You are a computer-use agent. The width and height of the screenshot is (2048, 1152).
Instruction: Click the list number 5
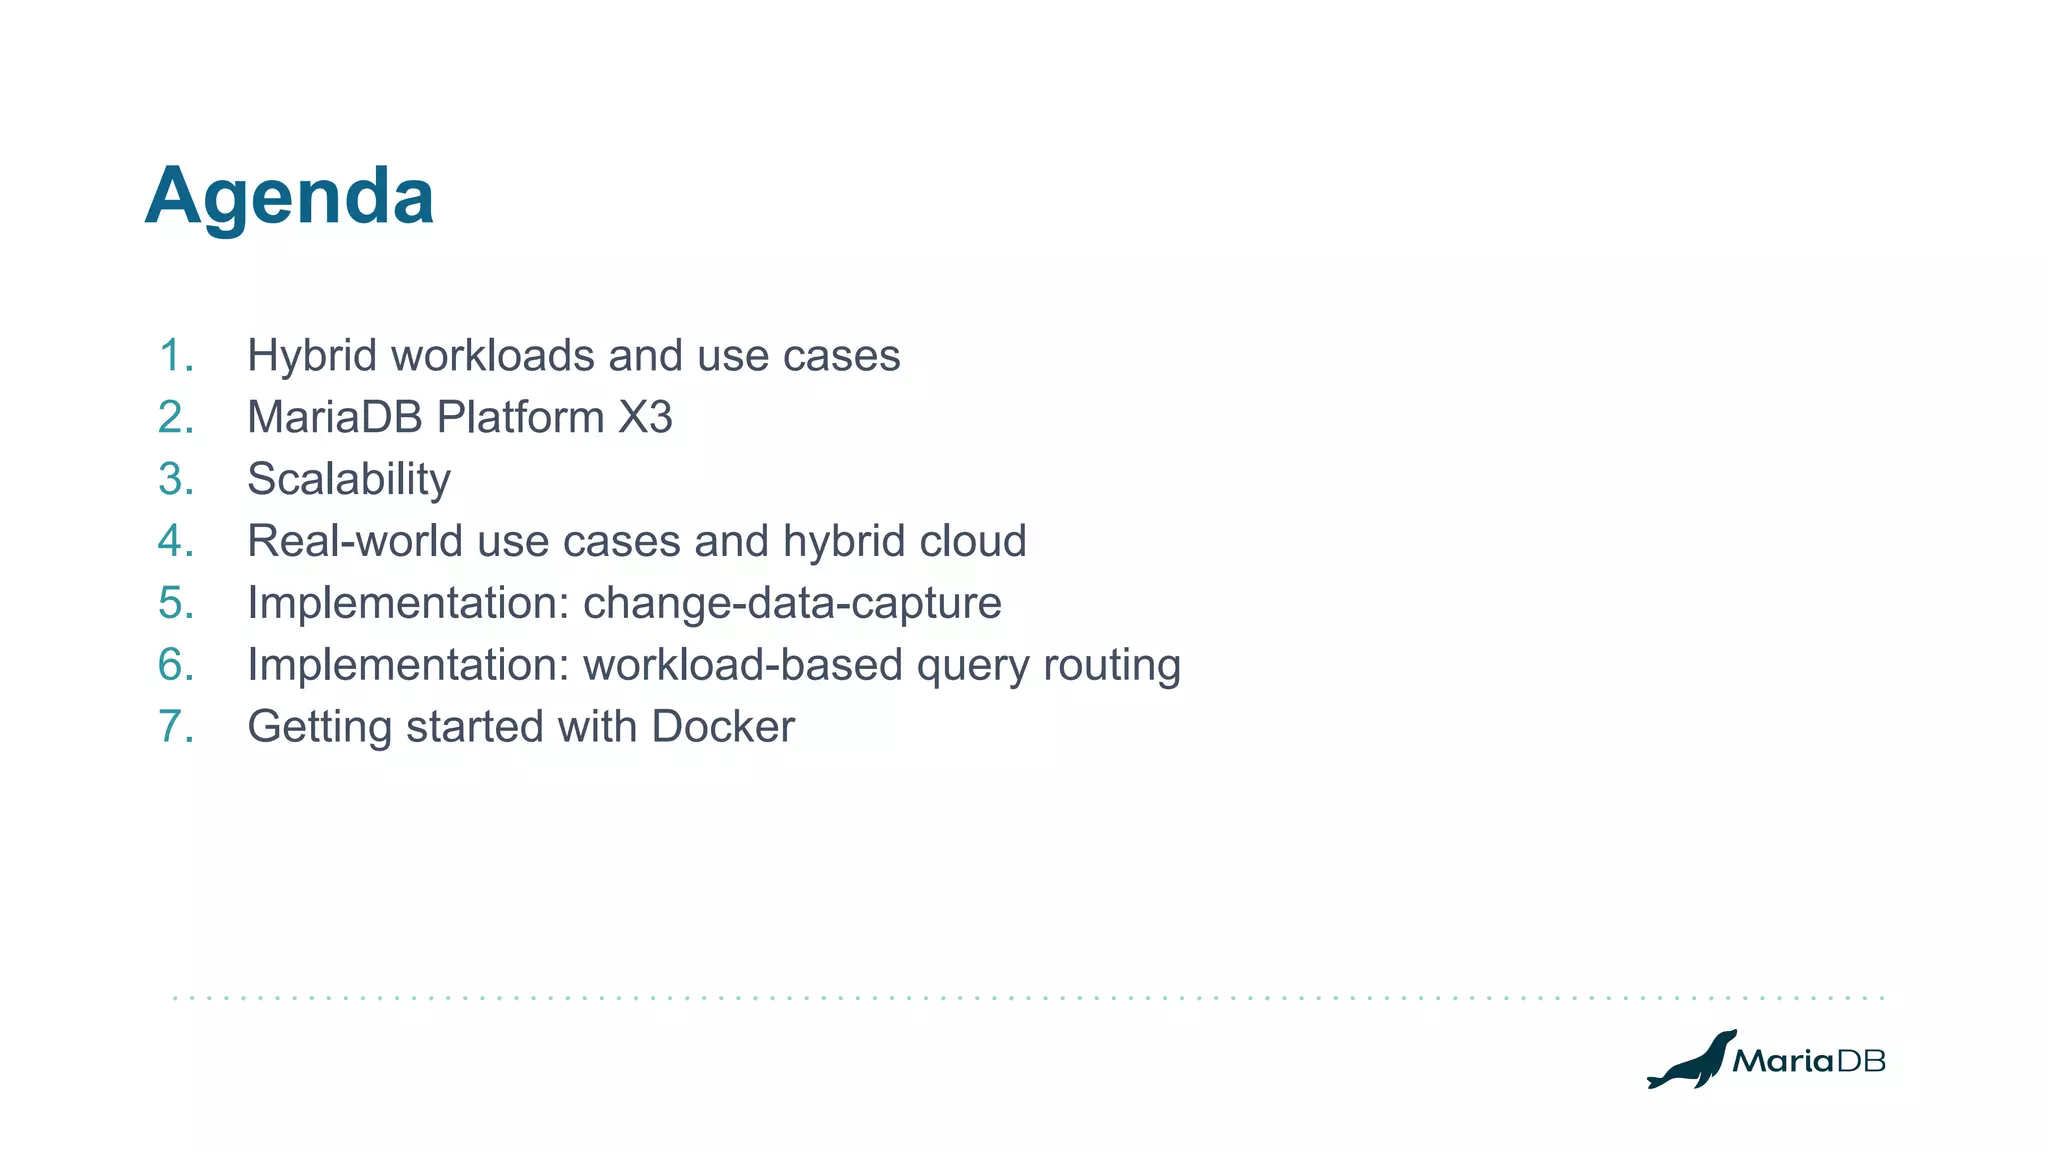coord(176,603)
